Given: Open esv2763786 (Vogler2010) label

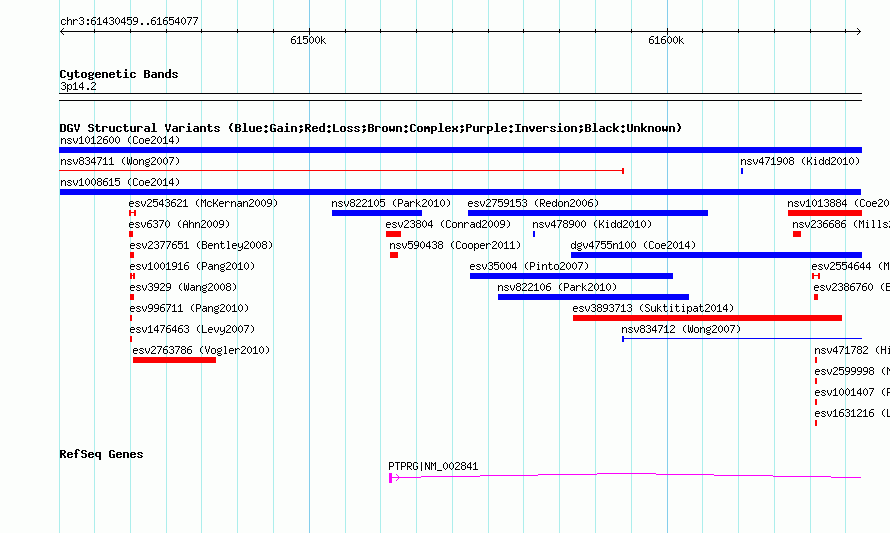Looking at the screenshot, I should (201, 350).
